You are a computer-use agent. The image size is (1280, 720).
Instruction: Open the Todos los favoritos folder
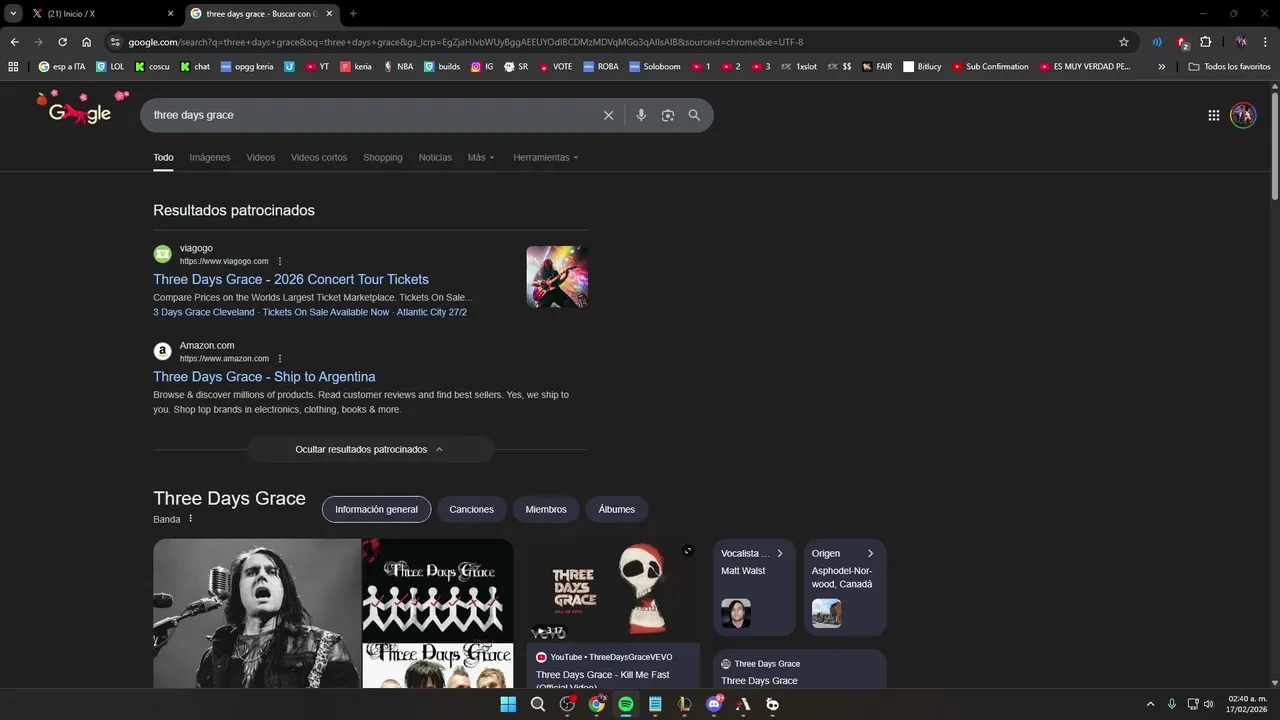click(1229, 67)
